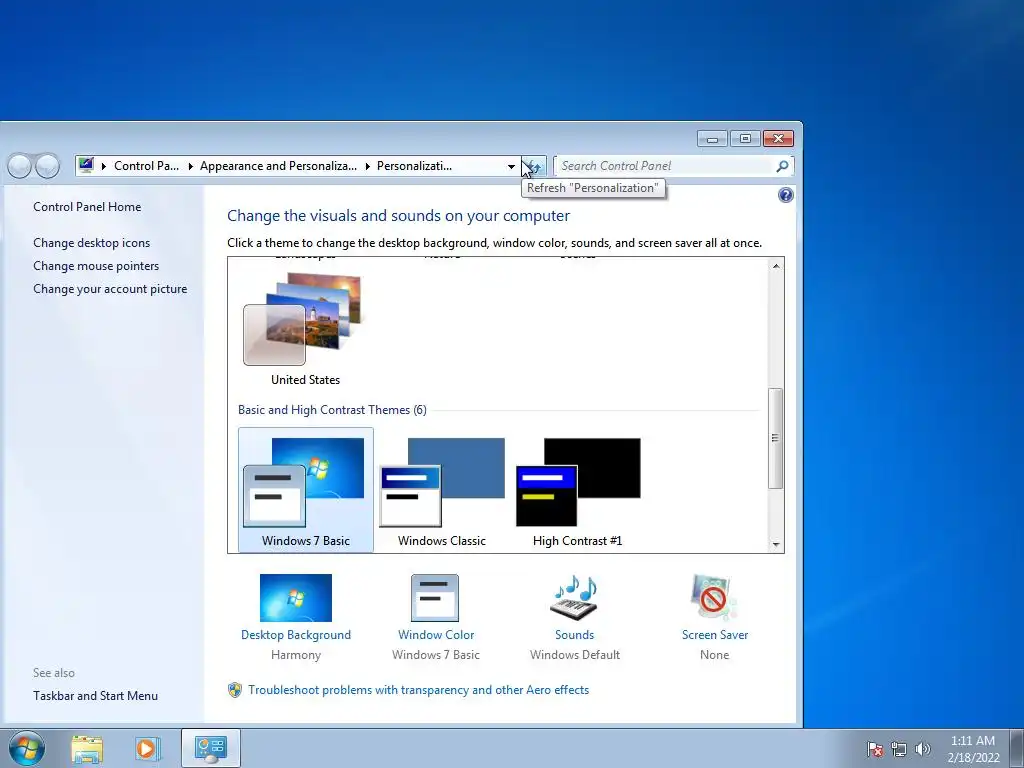Open Taskbar and Start Menu link
Viewport: 1024px width, 768px height.
pos(95,696)
